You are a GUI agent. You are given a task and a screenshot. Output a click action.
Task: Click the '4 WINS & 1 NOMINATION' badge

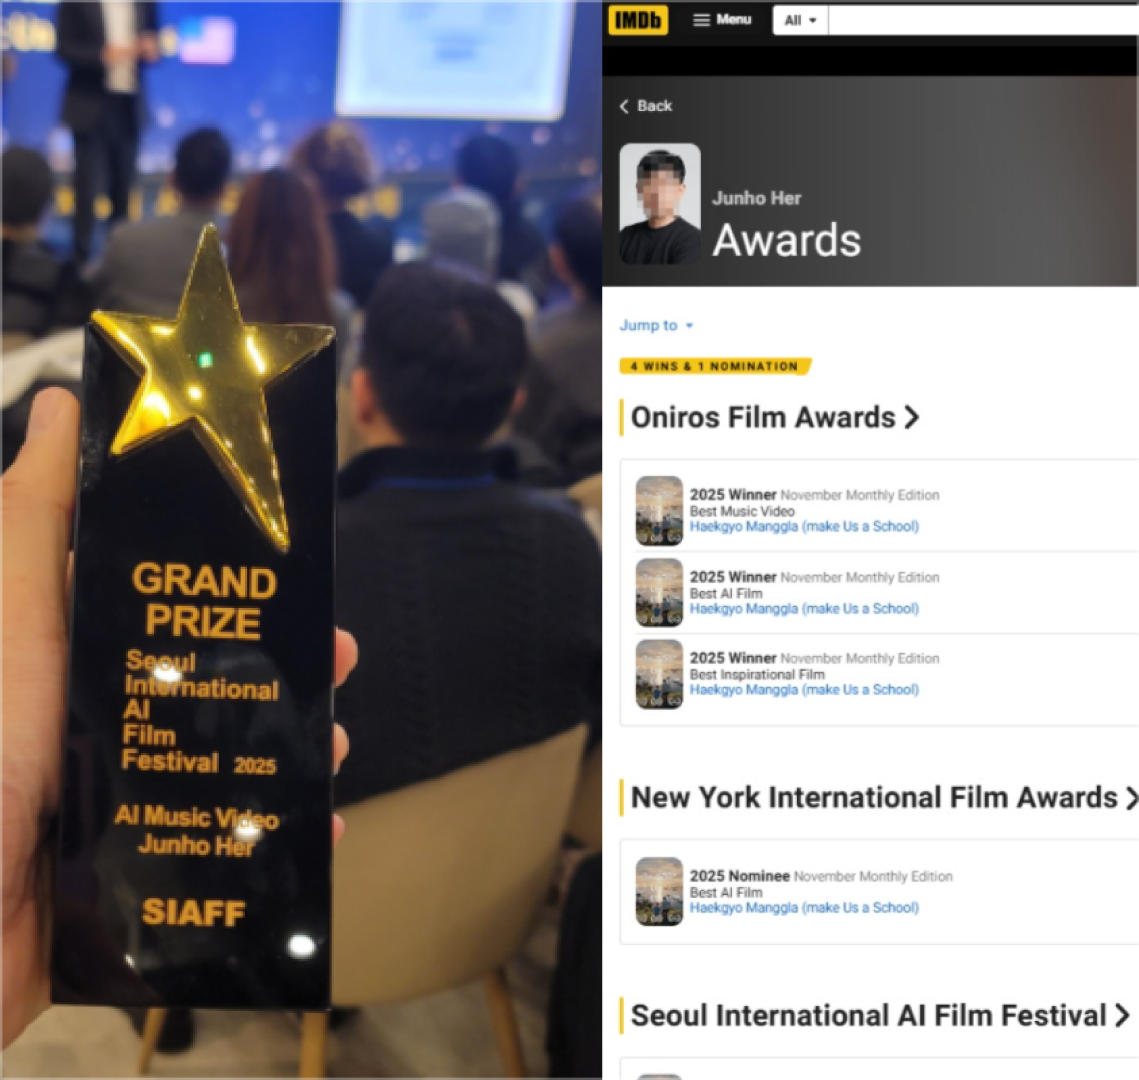coord(715,366)
